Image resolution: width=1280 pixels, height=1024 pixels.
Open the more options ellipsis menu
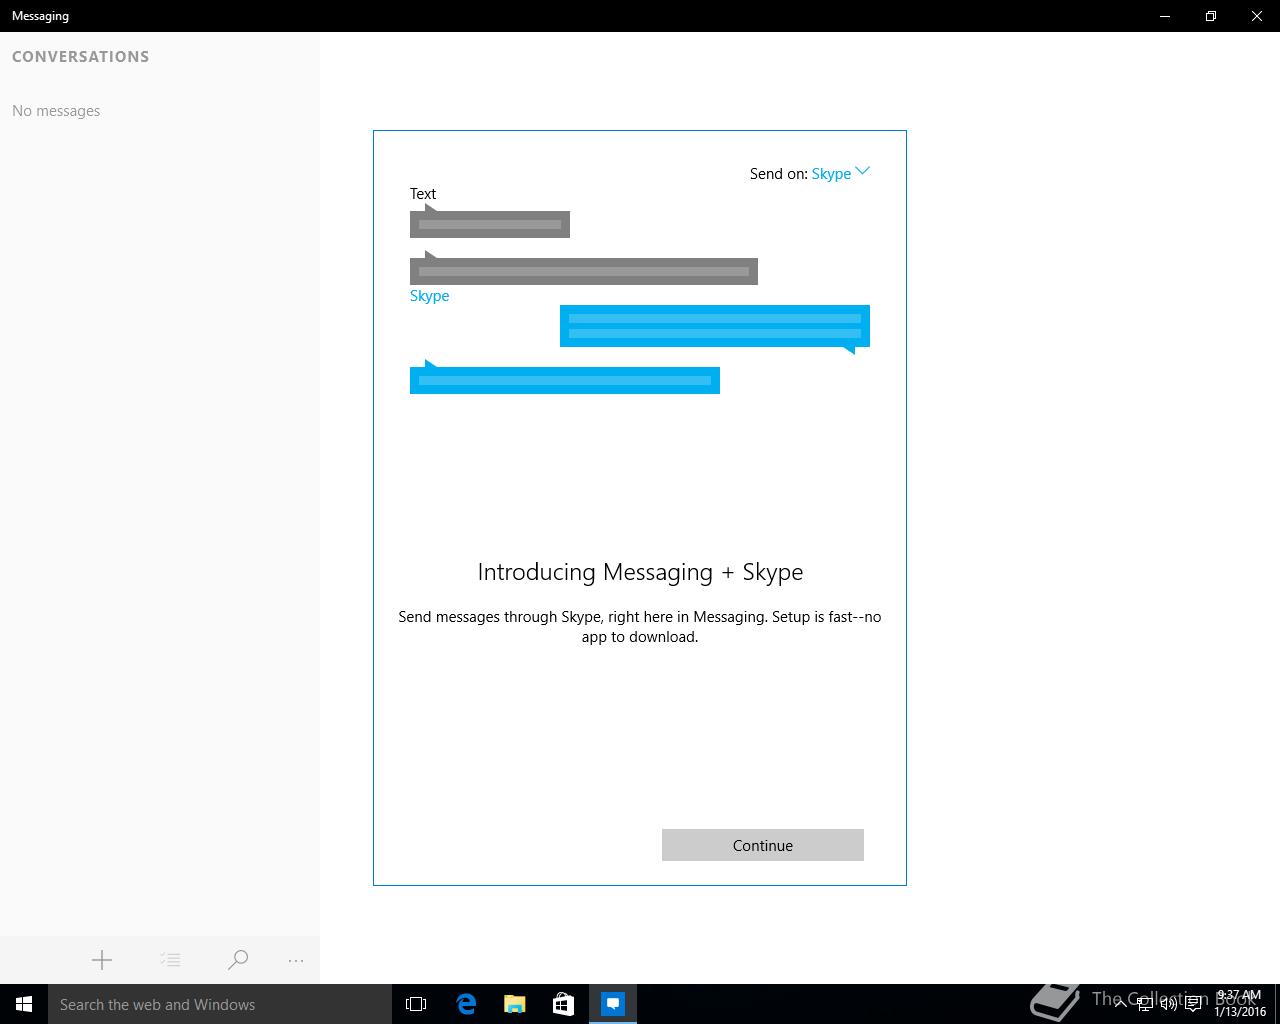[295, 960]
